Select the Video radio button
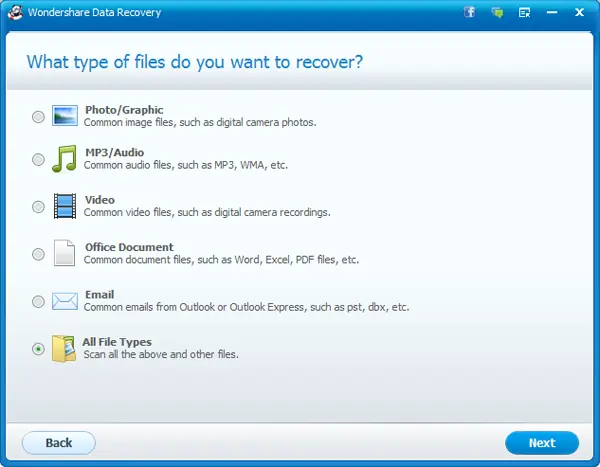The image size is (600, 467). [38, 207]
